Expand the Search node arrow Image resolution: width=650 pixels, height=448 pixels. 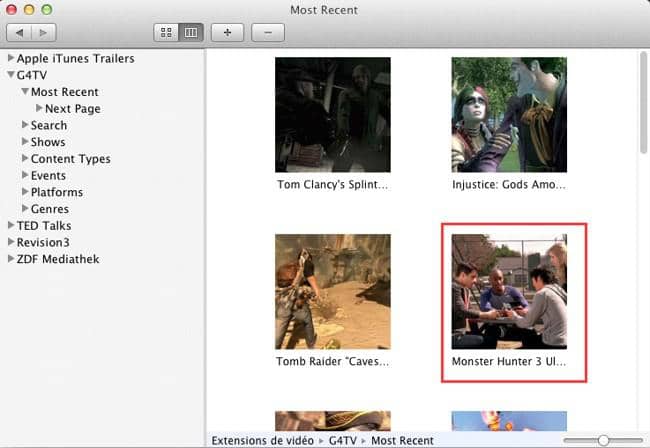click(25, 124)
